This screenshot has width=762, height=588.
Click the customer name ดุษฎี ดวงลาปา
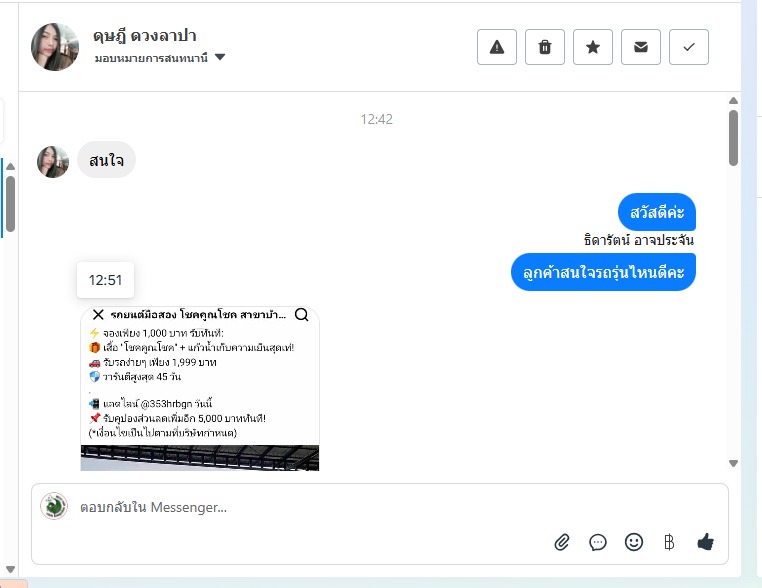[145, 35]
